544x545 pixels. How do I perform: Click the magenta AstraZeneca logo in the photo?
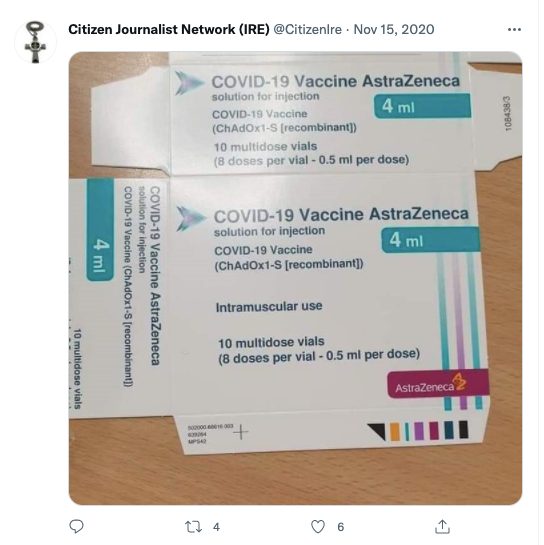click(438, 384)
